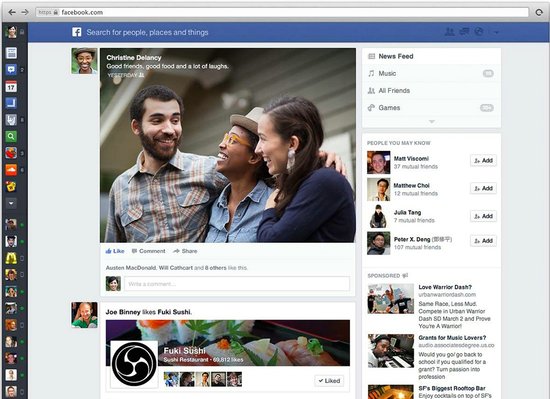Open notifications globe icon
The width and height of the screenshot is (550, 399).
[x=479, y=32]
